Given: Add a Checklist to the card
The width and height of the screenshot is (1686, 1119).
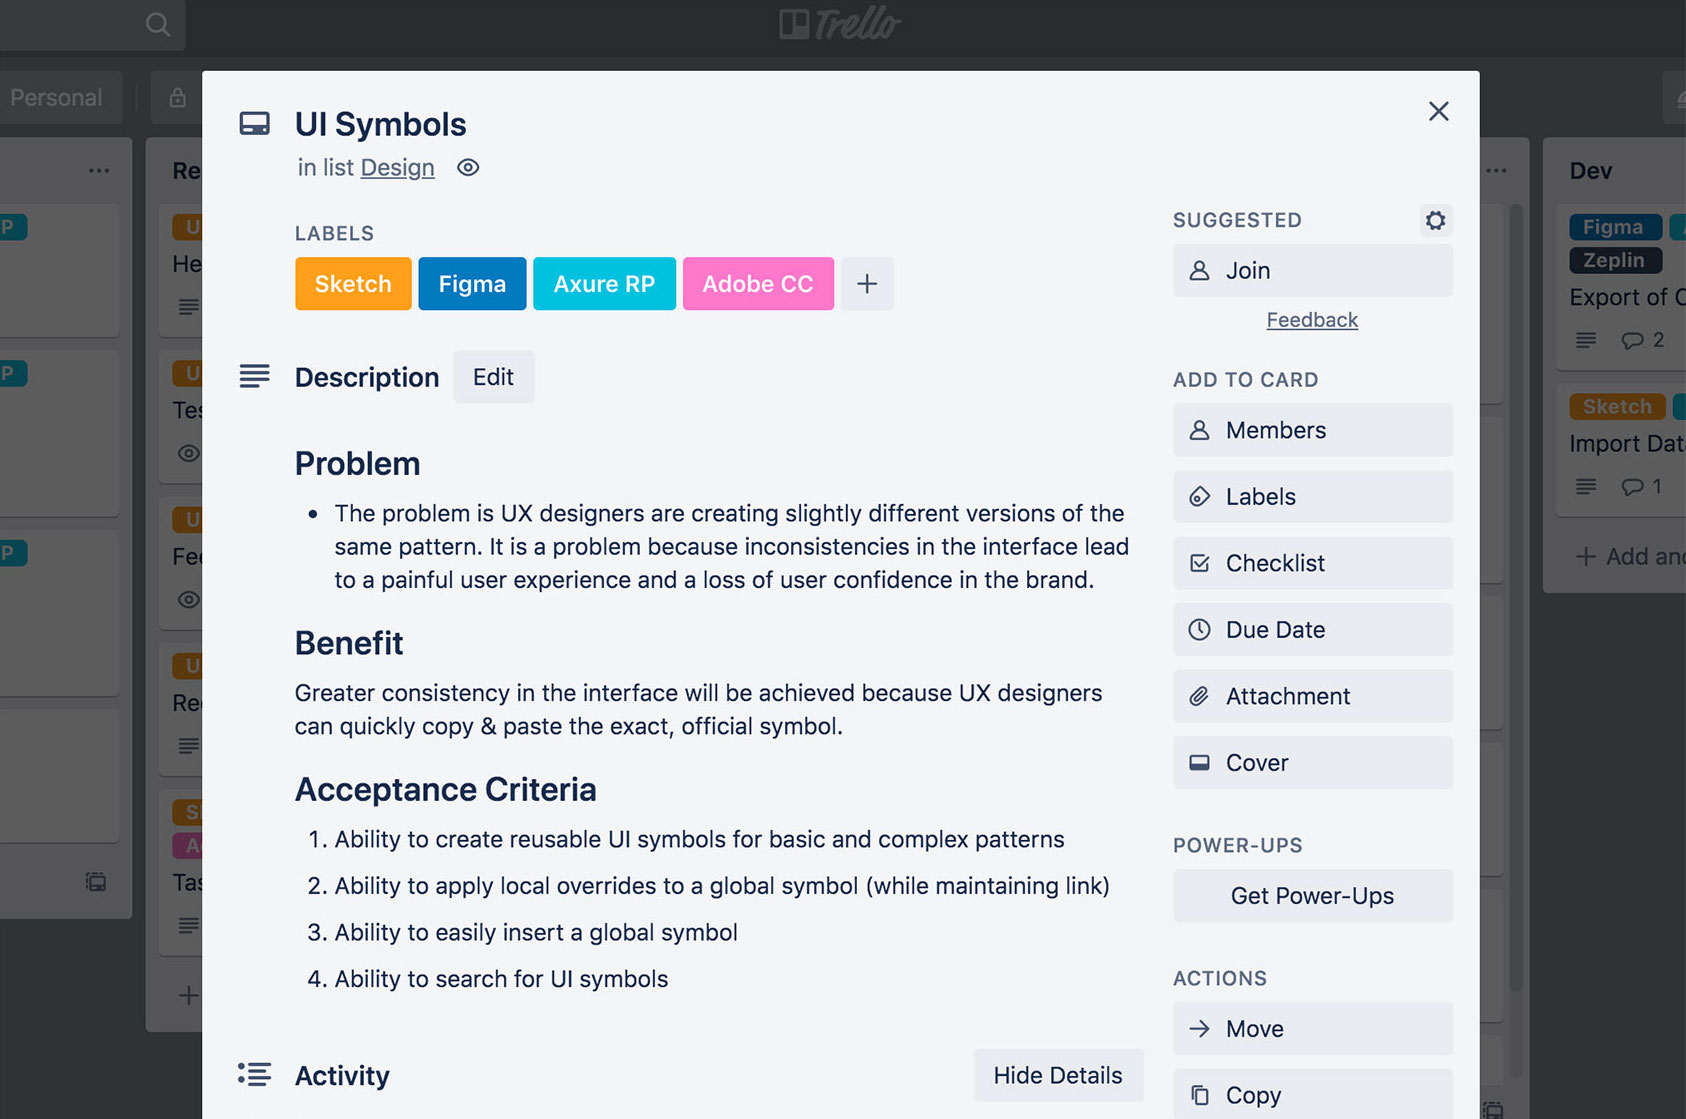Looking at the screenshot, I should pos(1312,563).
